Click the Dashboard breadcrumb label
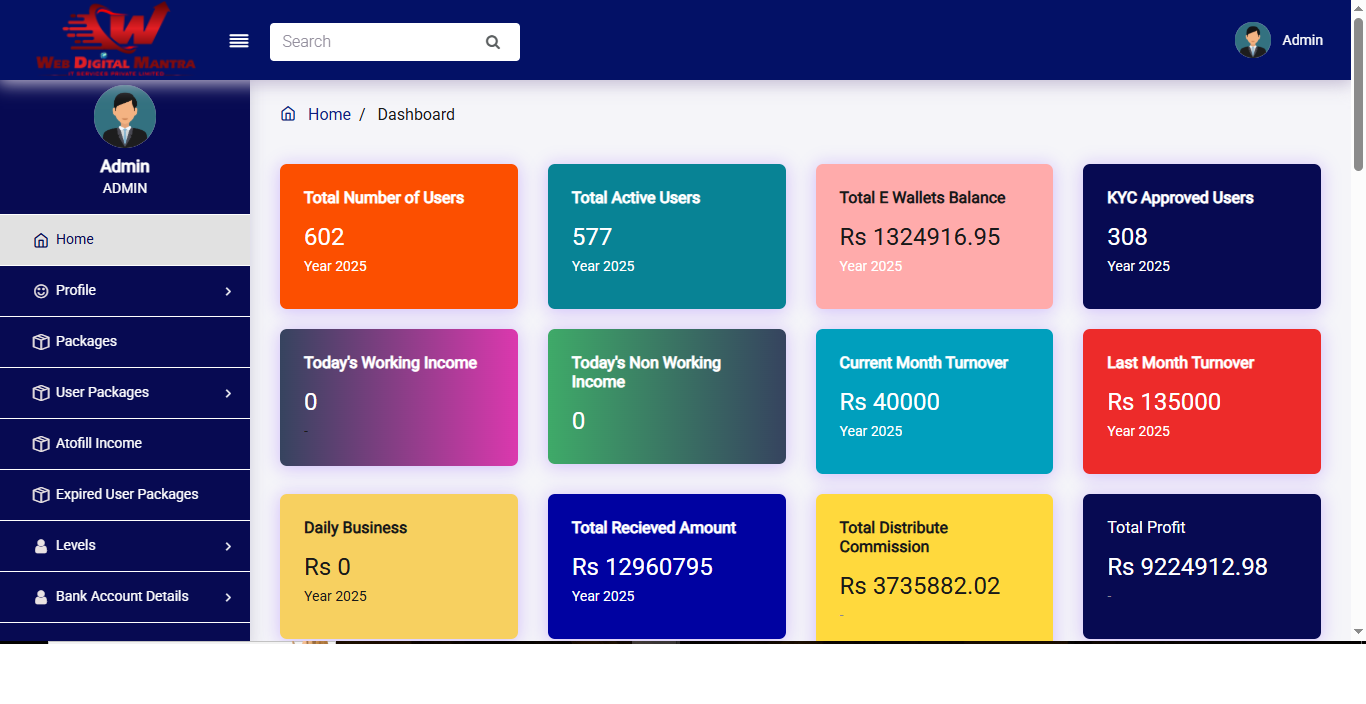1366x704 pixels. pyautogui.click(x=416, y=114)
